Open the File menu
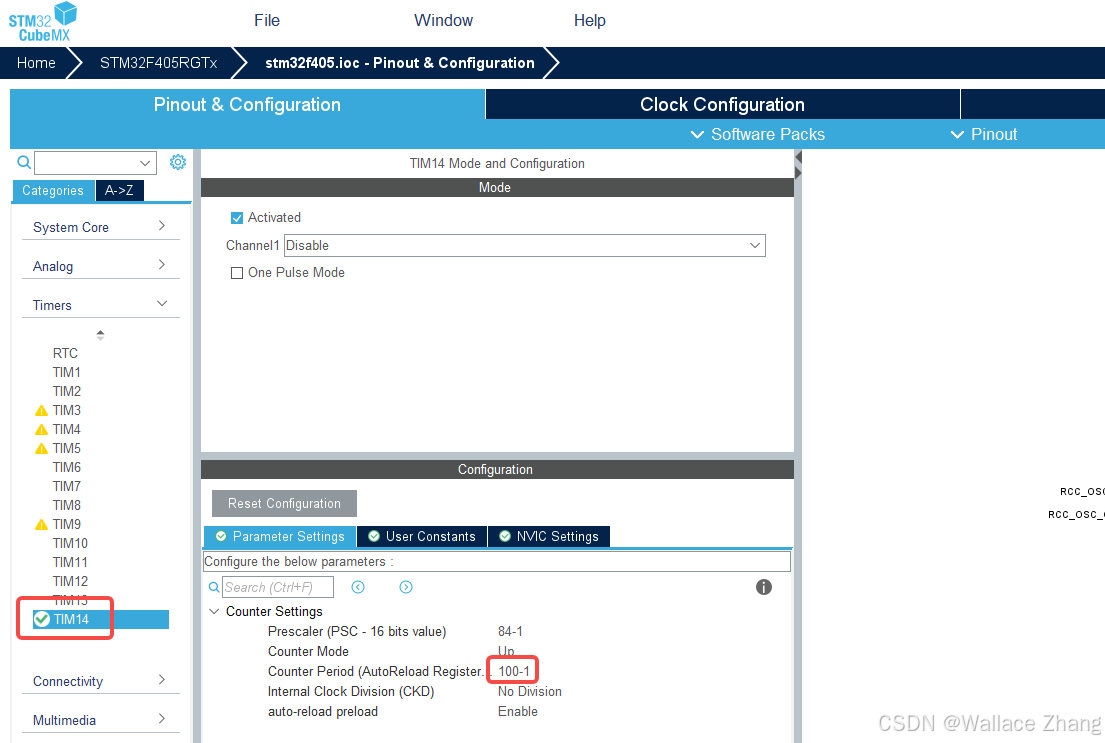Screen dimensions: 1105x743 coord(267,20)
